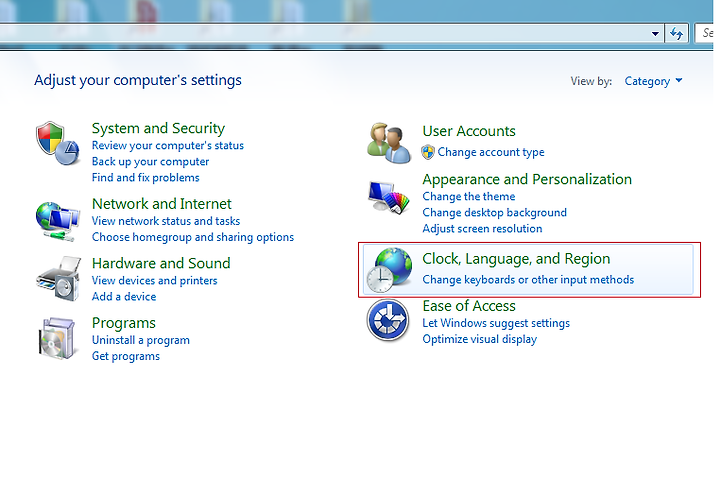Select Optimize visual display
720x479 pixels.
point(479,339)
